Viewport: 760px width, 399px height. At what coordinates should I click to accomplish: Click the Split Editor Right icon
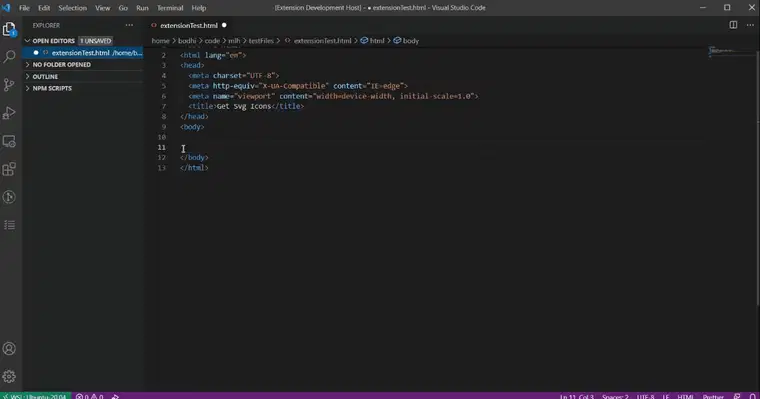click(x=733, y=25)
